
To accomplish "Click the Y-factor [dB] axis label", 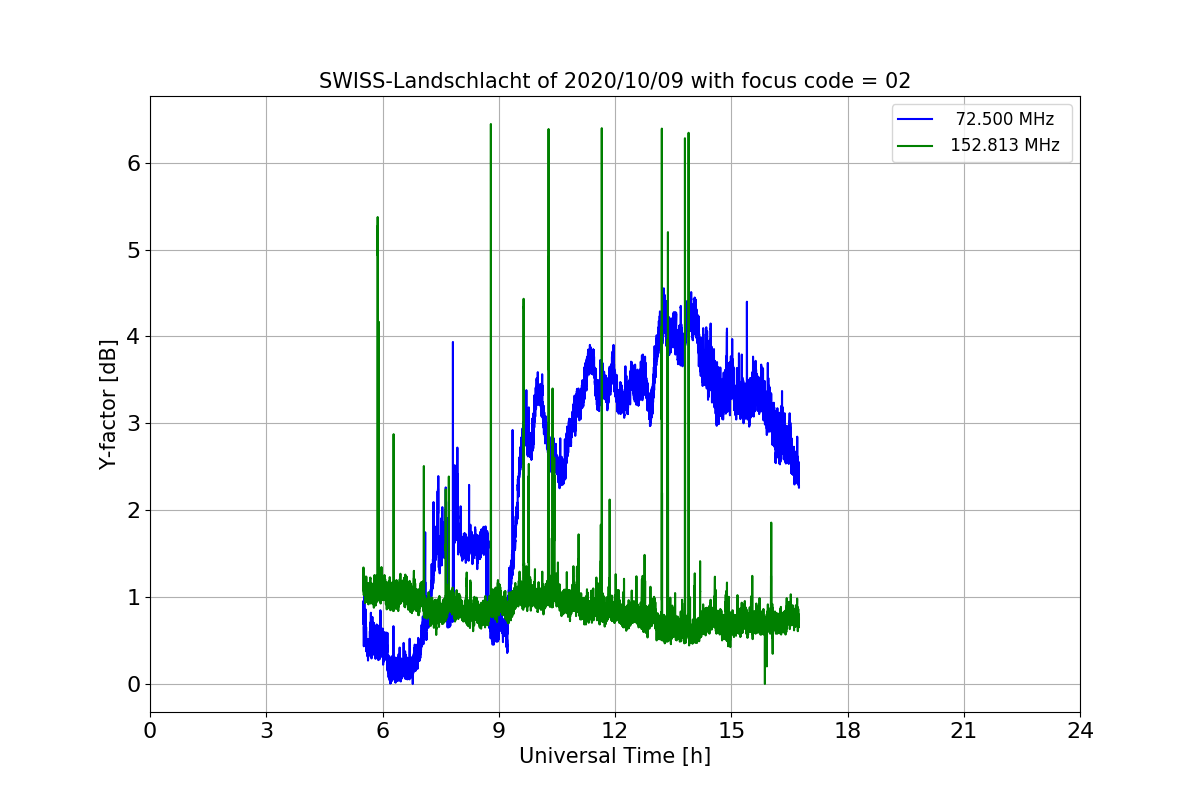I will tap(109, 404).
